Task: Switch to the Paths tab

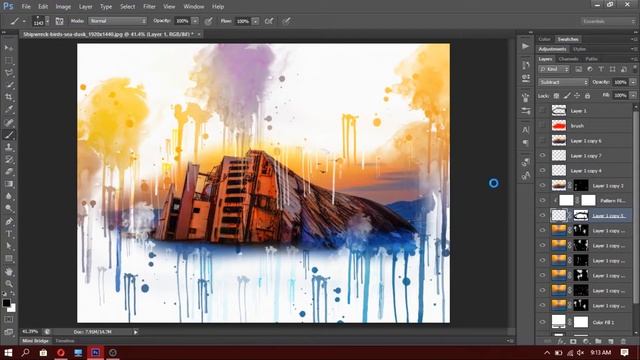Action: point(591,59)
